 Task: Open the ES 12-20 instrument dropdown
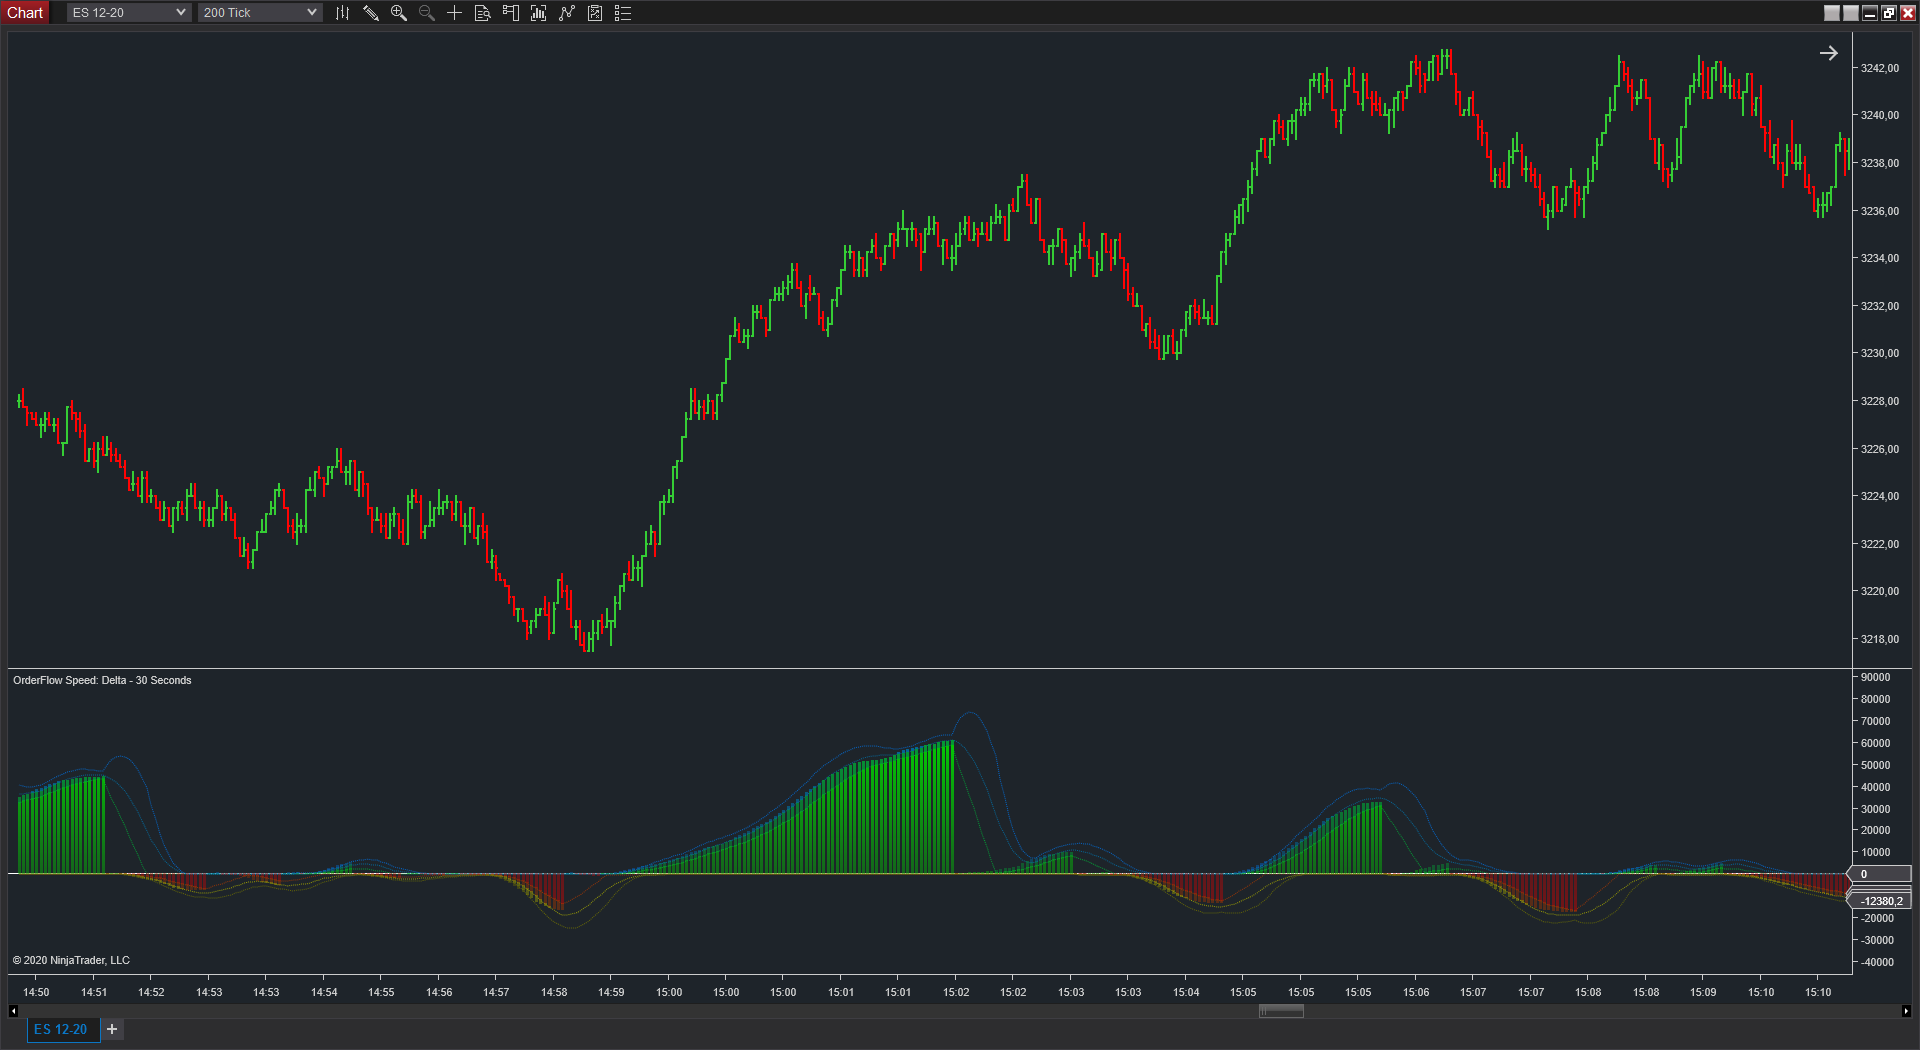(x=129, y=13)
